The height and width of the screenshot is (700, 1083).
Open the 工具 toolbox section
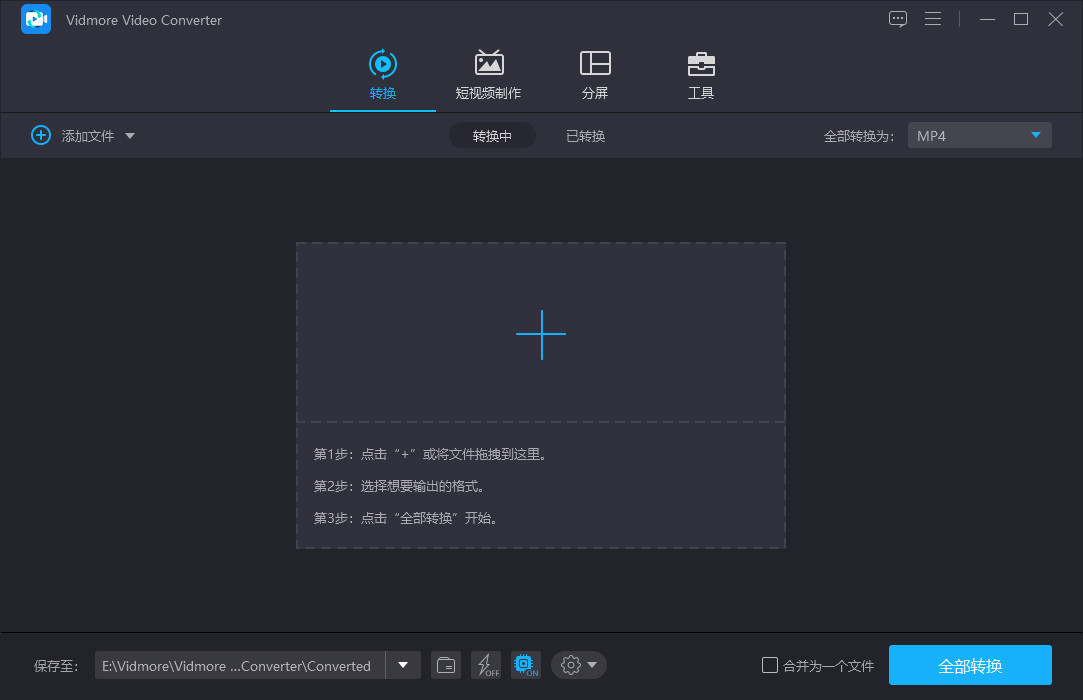pos(701,75)
